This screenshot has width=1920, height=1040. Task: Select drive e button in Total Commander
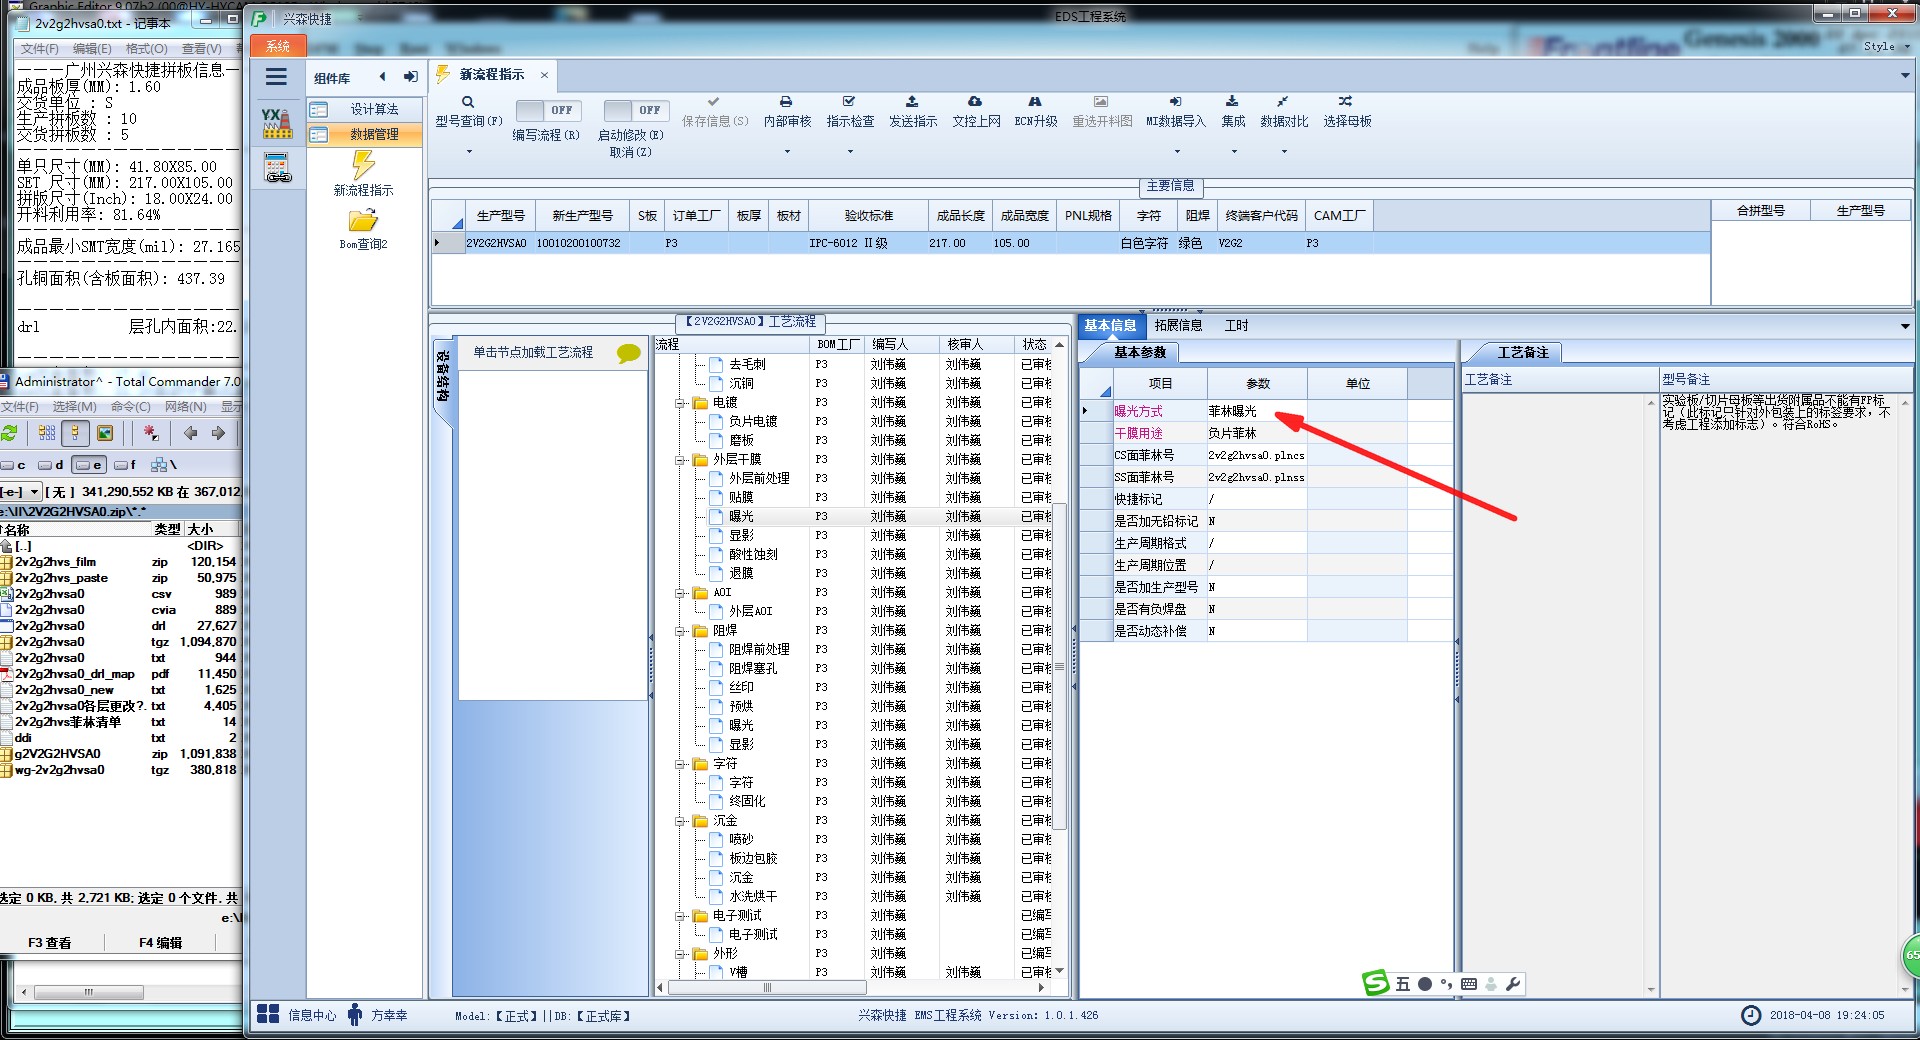89,465
